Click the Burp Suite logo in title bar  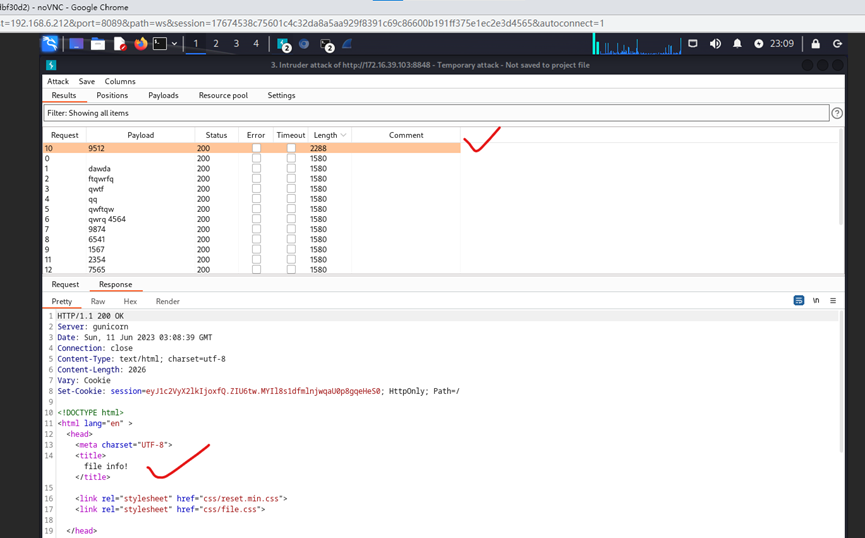point(51,65)
